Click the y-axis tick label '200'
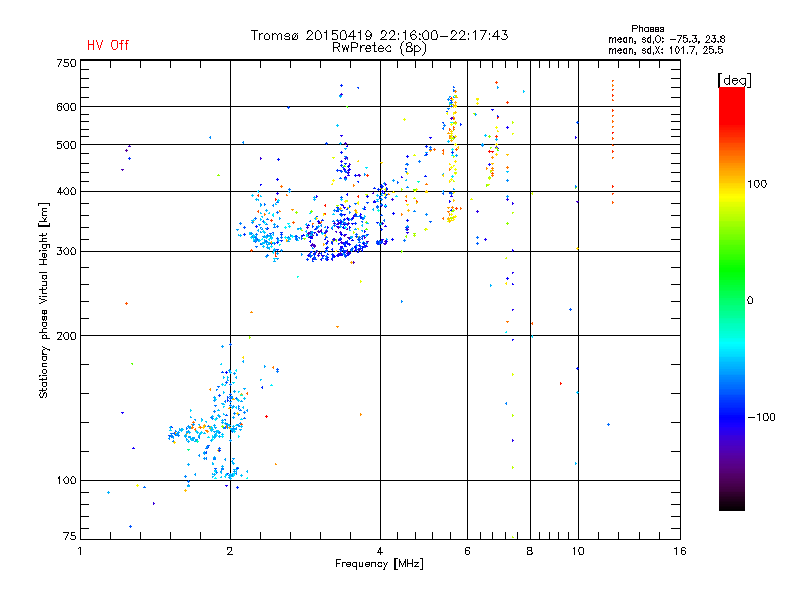 coord(66,336)
